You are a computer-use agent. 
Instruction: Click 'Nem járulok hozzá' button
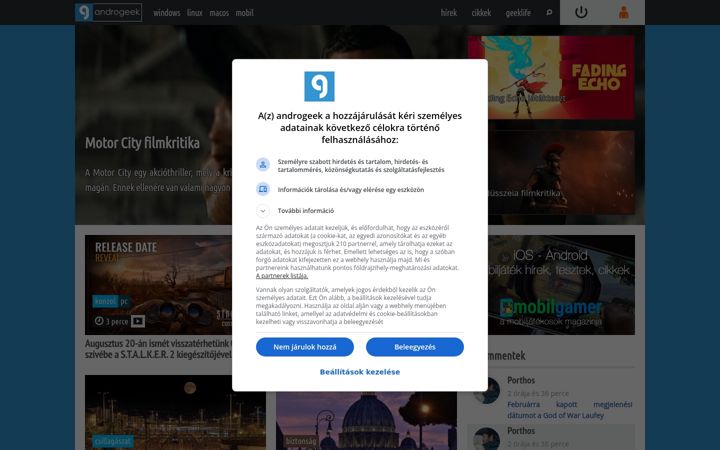click(305, 347)
